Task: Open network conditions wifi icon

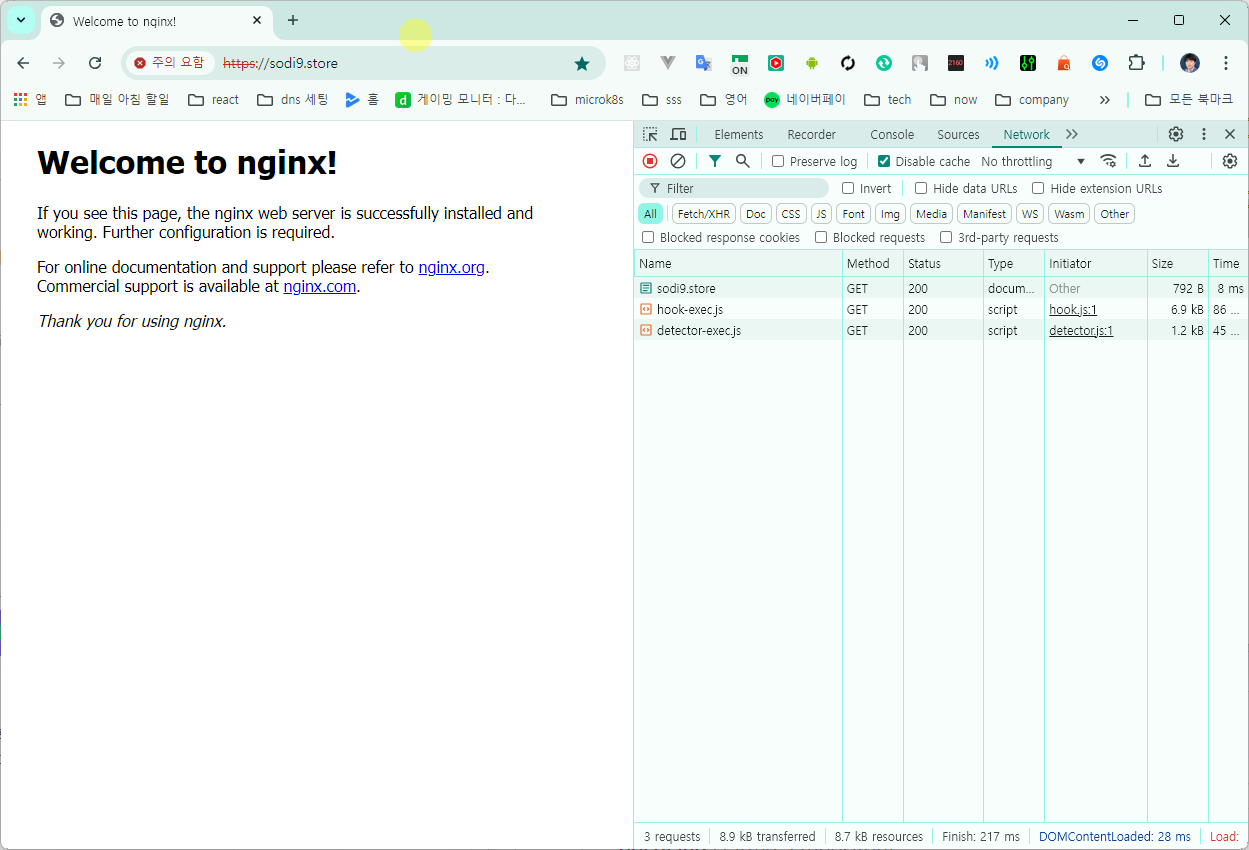Action: [1108, 161]
